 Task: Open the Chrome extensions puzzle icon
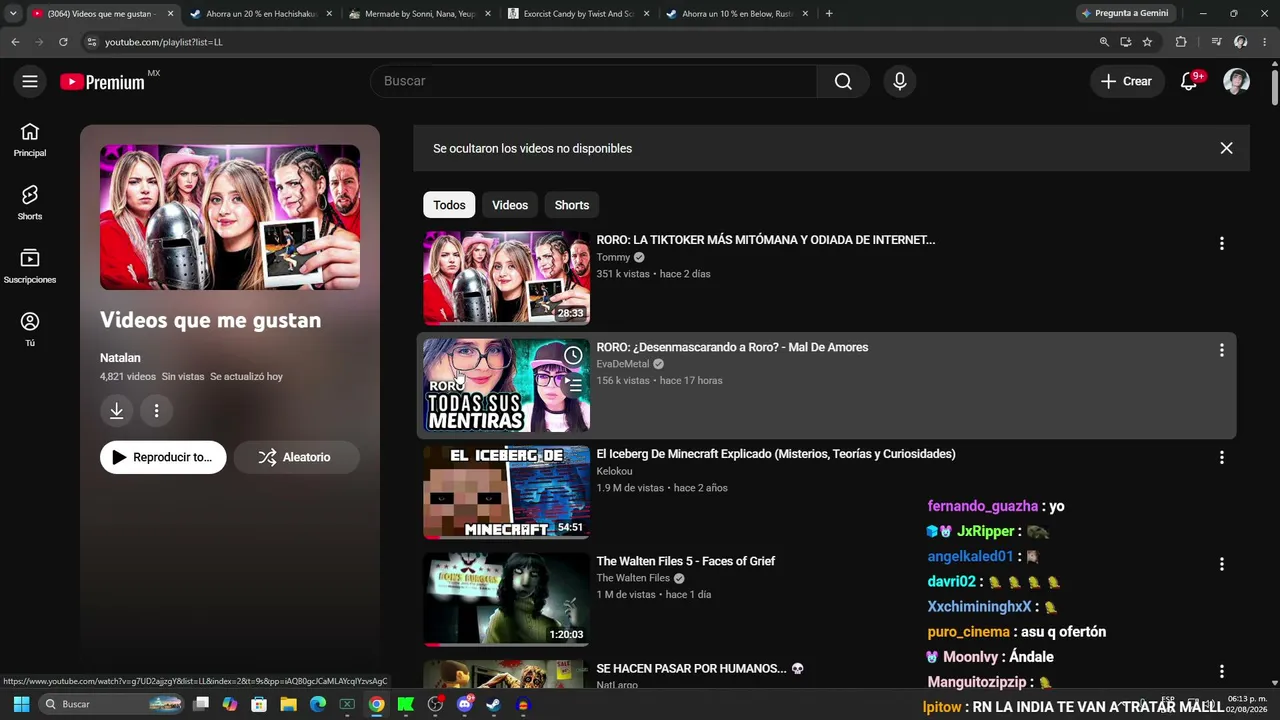click(1181, 42)
